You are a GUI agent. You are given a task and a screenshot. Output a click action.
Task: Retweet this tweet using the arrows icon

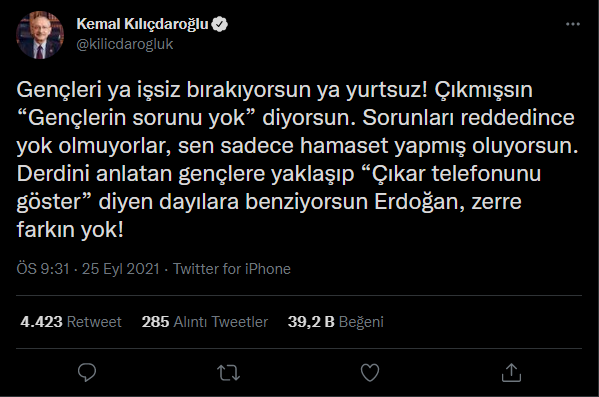coord(228,373)
